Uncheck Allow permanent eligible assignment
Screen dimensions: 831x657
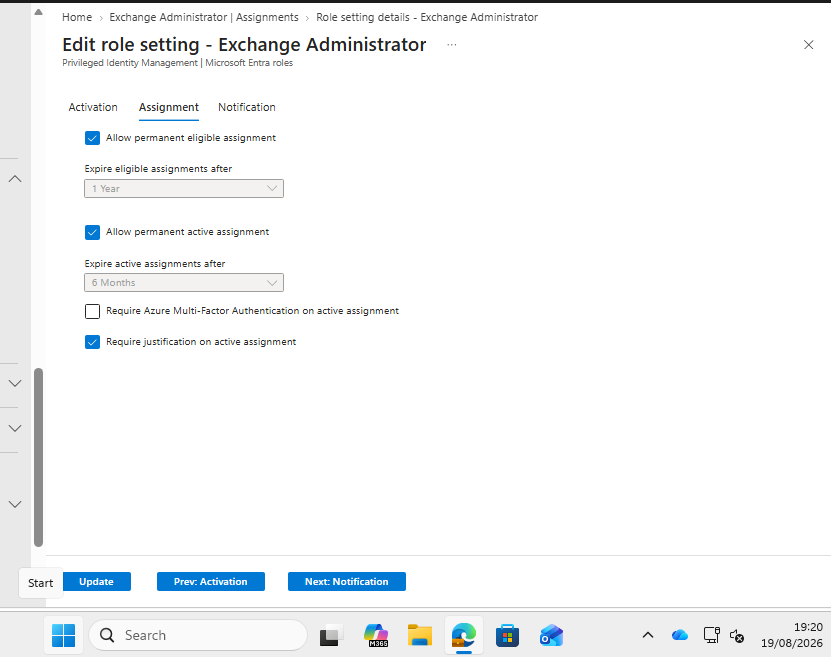(x=92, y=138)
